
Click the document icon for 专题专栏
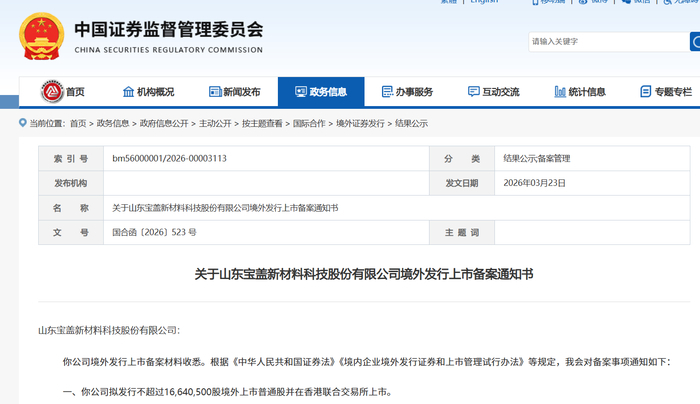646,92
